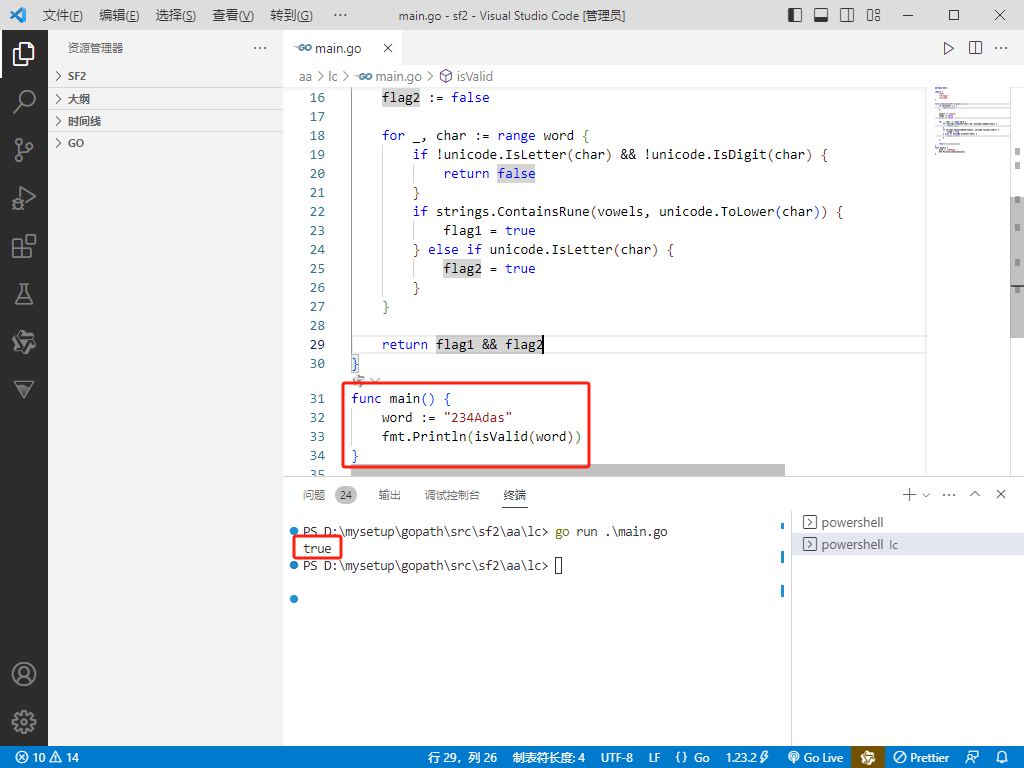The height and width of the screenshot is (768, 1024).
Task: Click the editor horizontal scrollbar
Action: (x=568, y=470)
